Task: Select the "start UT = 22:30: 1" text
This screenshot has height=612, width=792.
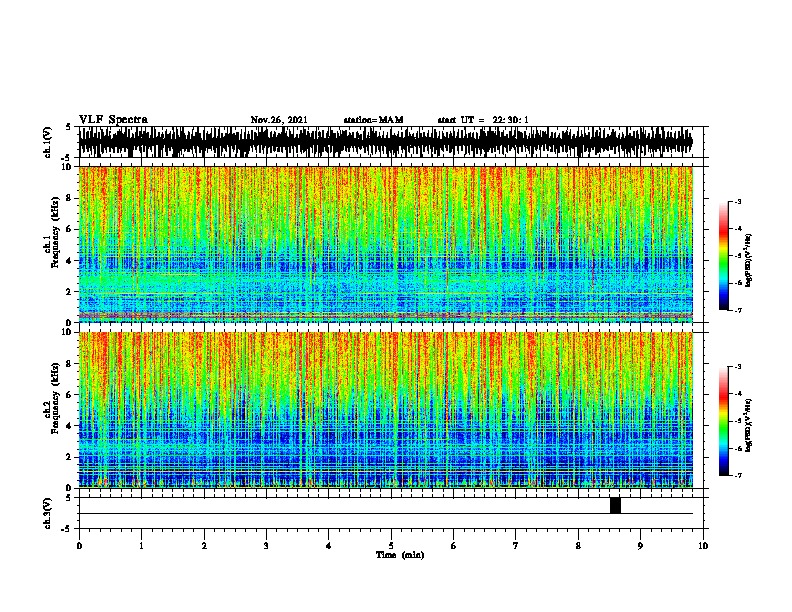Action: pos(483,120)
